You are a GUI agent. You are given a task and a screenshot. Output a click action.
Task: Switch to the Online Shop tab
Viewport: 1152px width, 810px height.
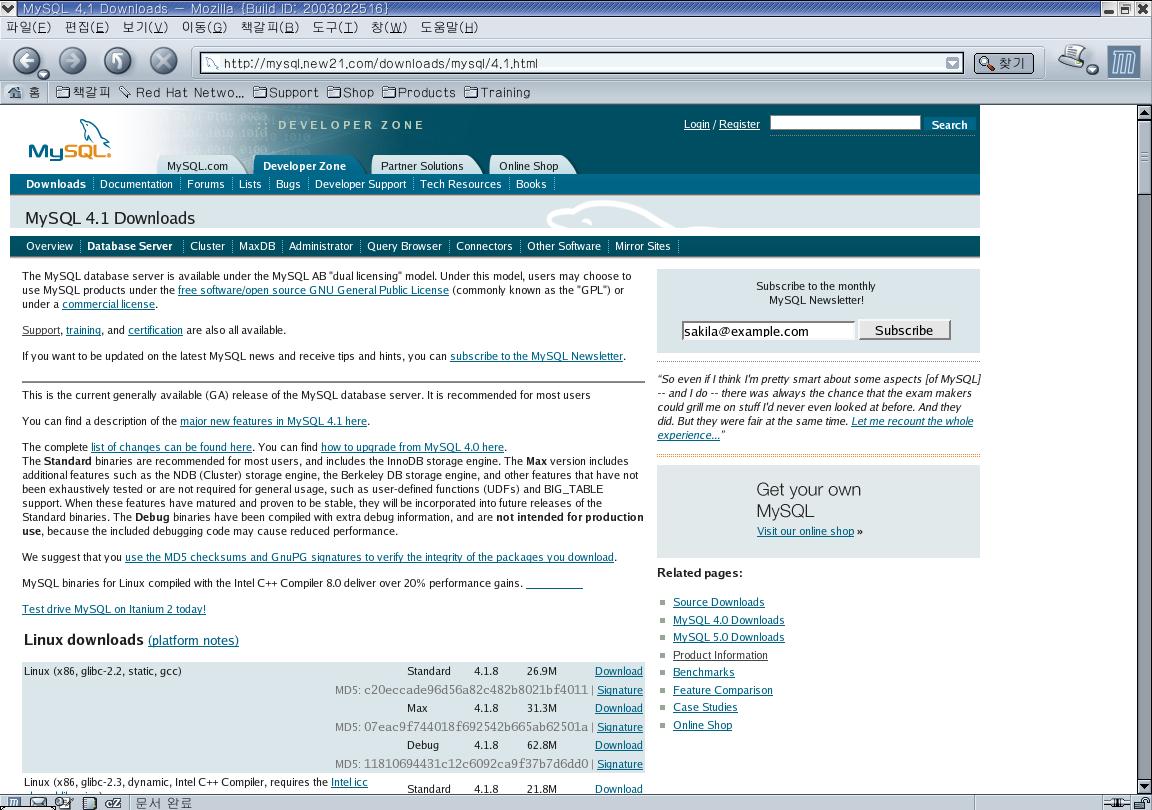pyautogui.click(x=528, y=166)
